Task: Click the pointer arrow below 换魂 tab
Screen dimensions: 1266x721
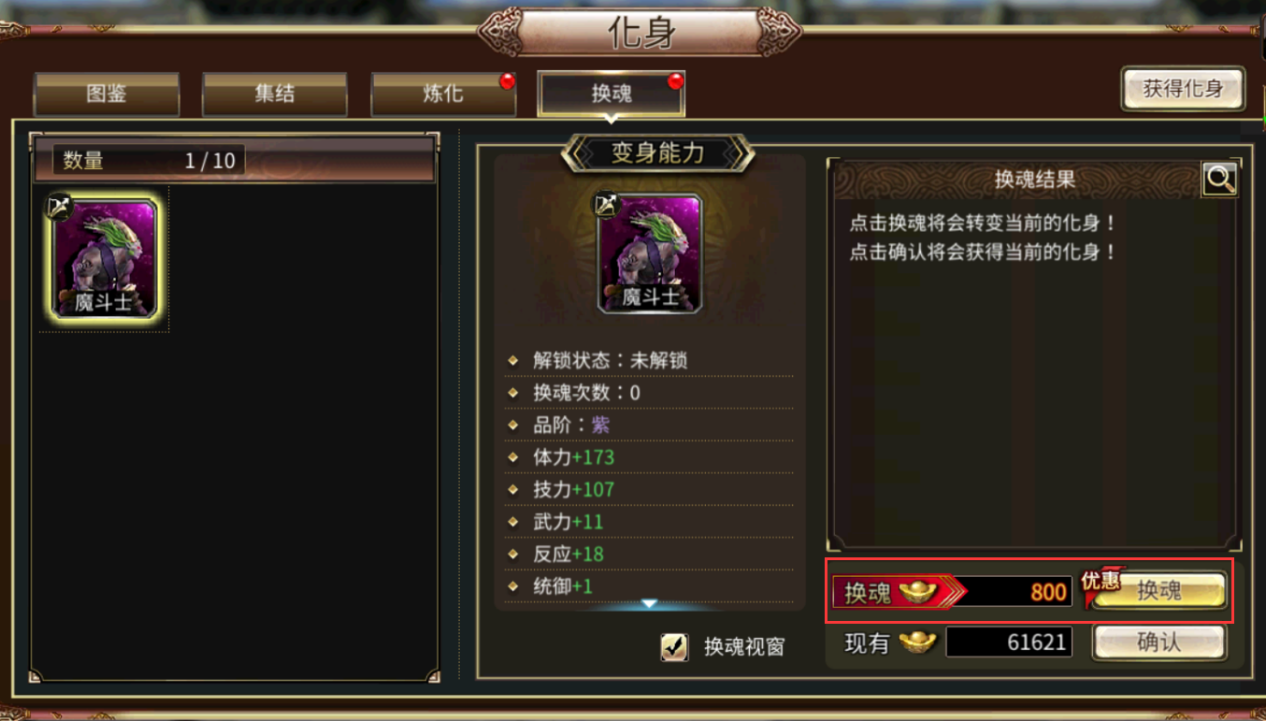Action: click(x=611, y=120)
